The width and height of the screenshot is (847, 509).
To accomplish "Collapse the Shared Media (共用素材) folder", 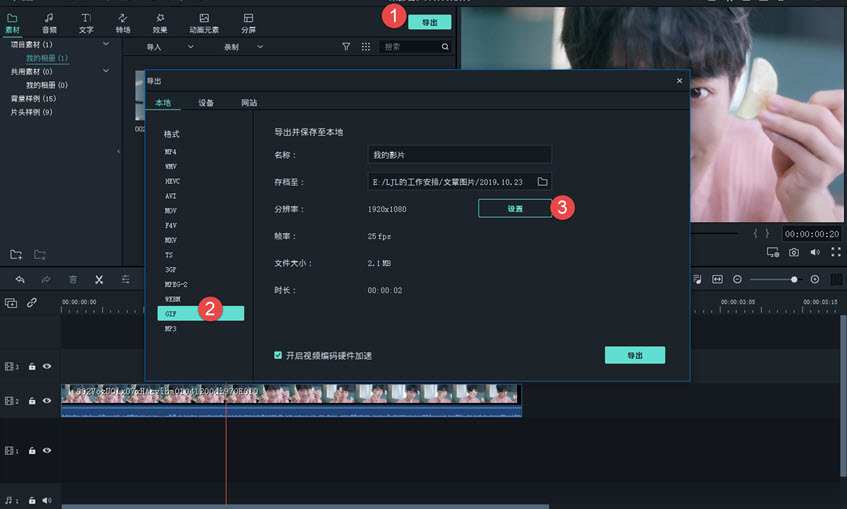I will pos(106,71).
